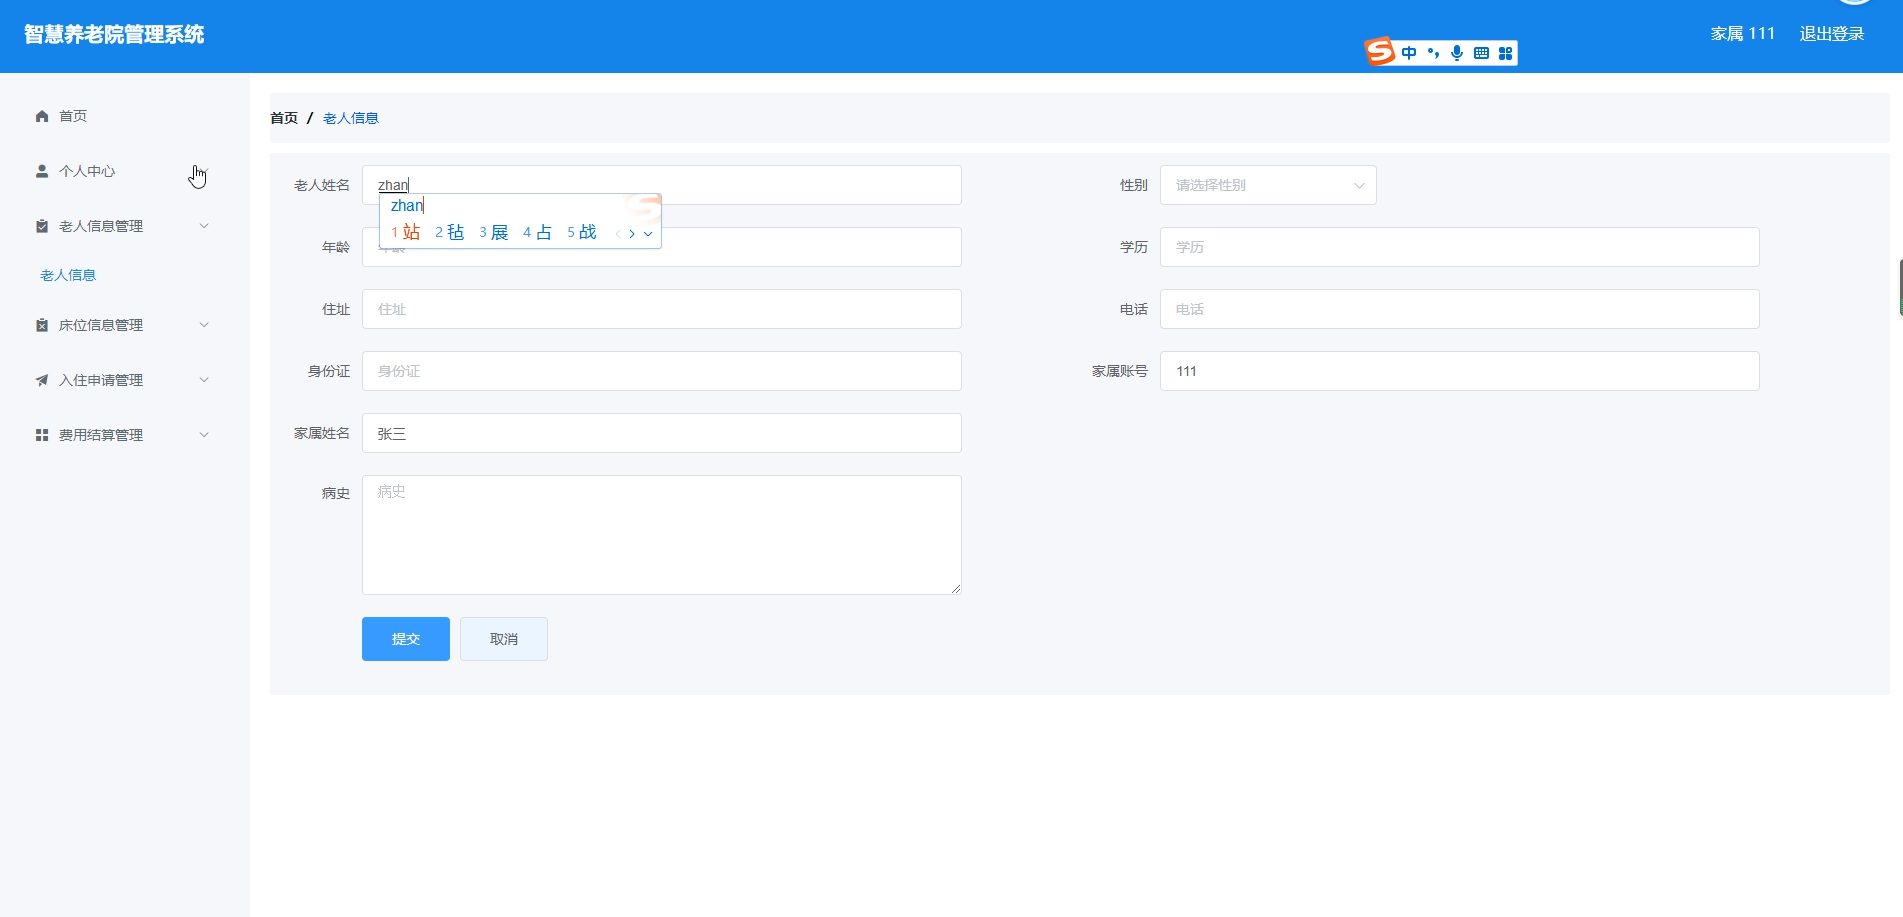Switch punctuation mode in the IME toolbar
The height and width of the screenshot is (917, 1903).
[1433, 53]
